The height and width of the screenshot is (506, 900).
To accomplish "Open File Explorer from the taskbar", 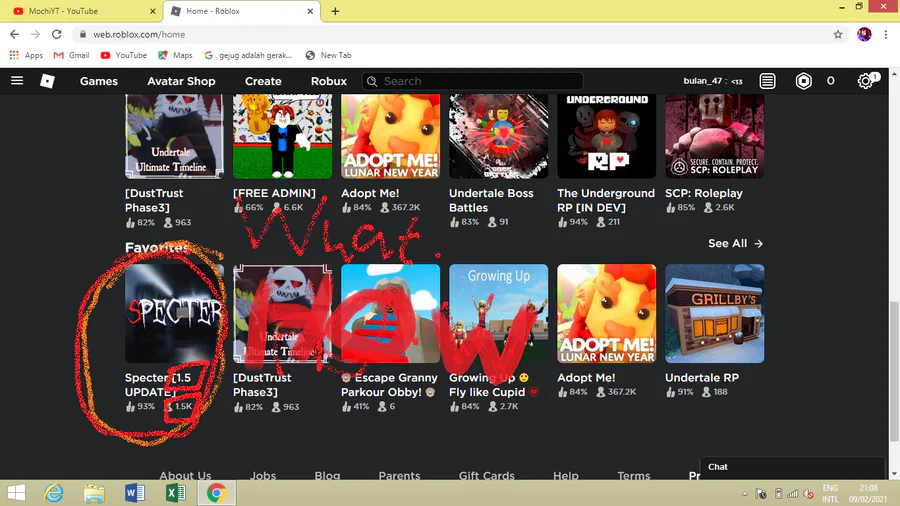I will pos(94,493).
